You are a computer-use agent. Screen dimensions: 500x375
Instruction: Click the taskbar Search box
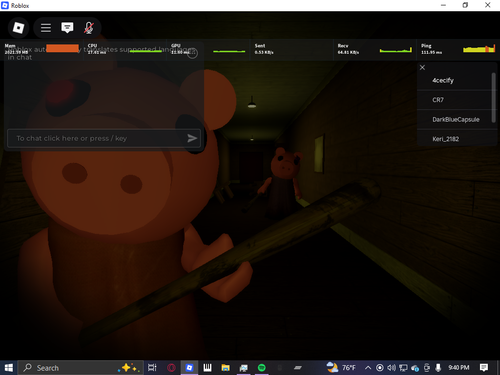pos(80,368)
